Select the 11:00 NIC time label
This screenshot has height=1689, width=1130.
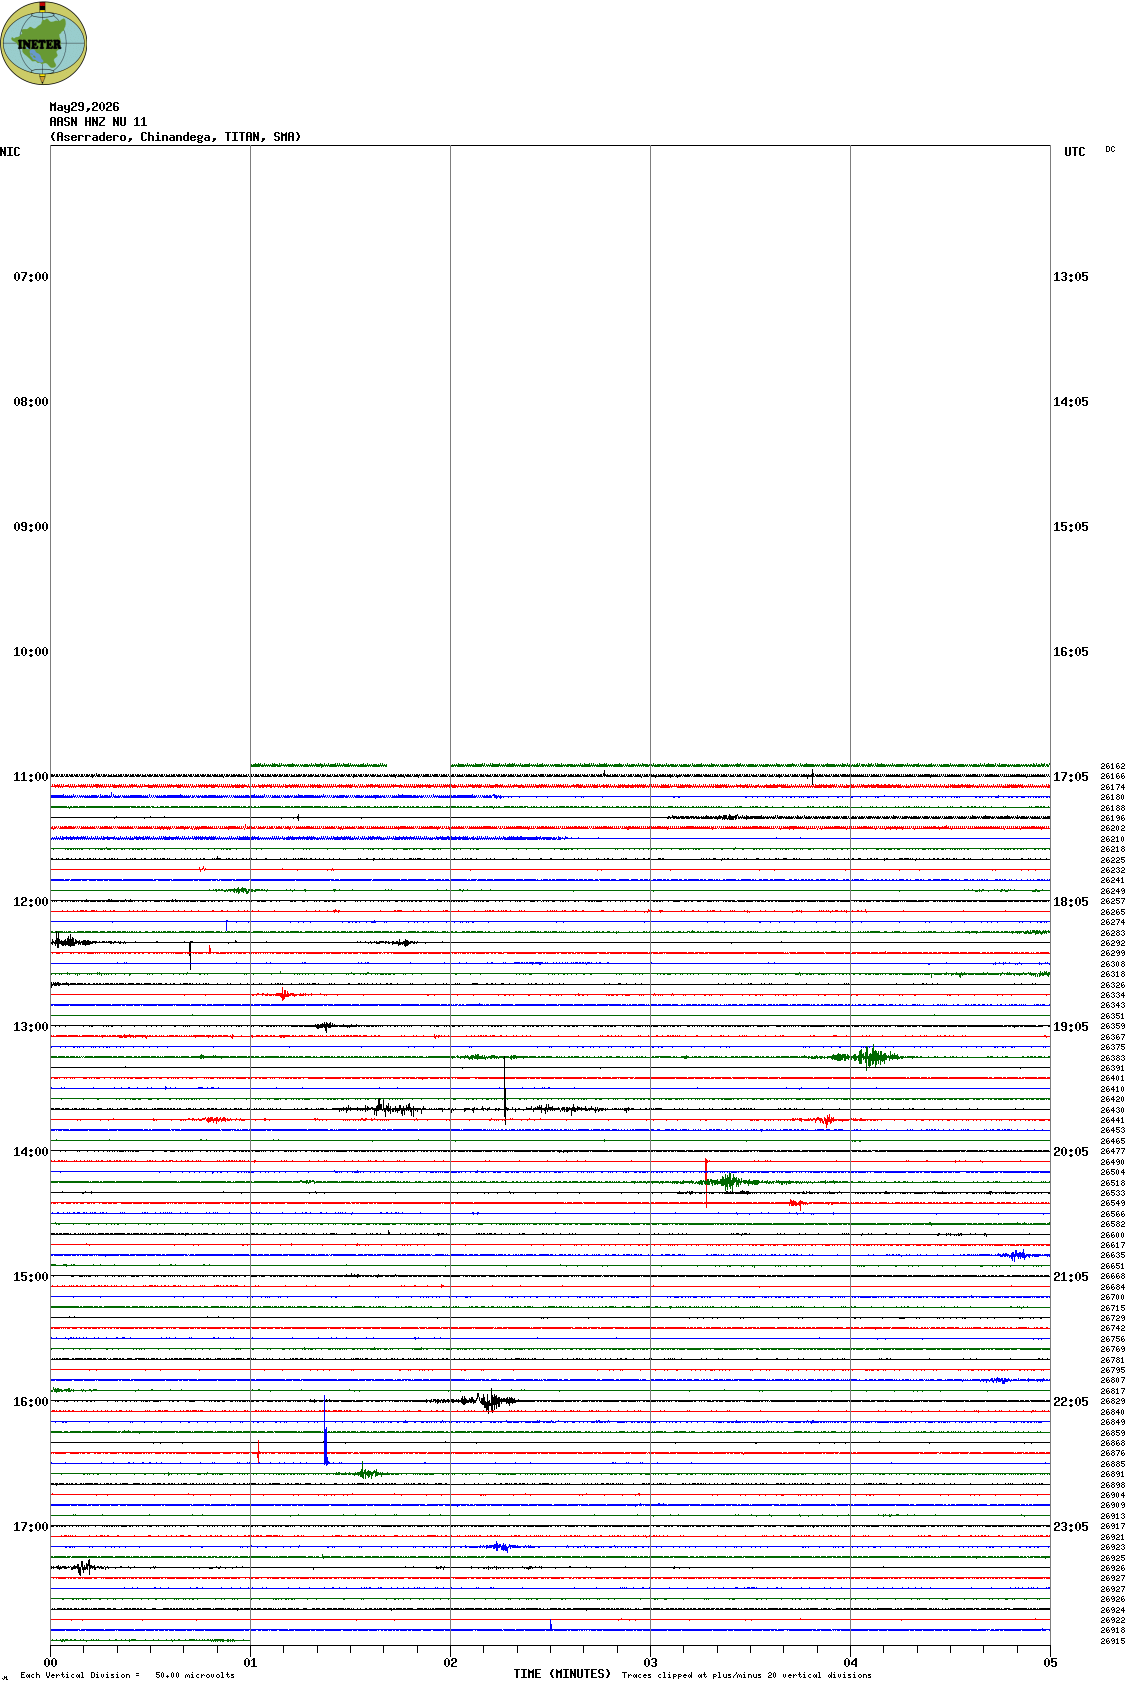(30, 777)
